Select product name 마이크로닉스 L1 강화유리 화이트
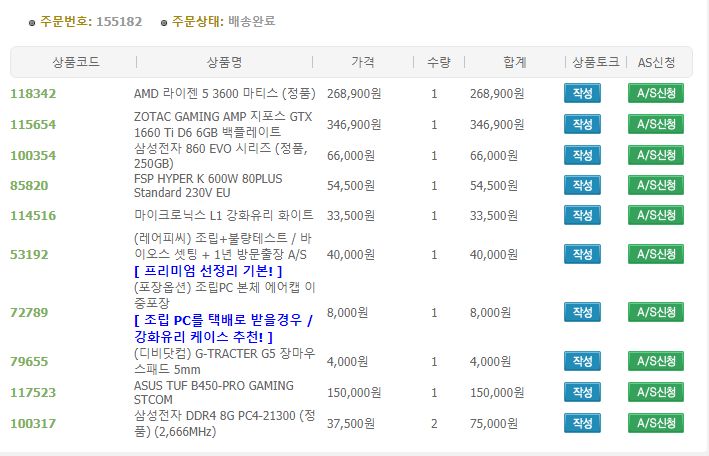709x456 pixels. (223, 215)
